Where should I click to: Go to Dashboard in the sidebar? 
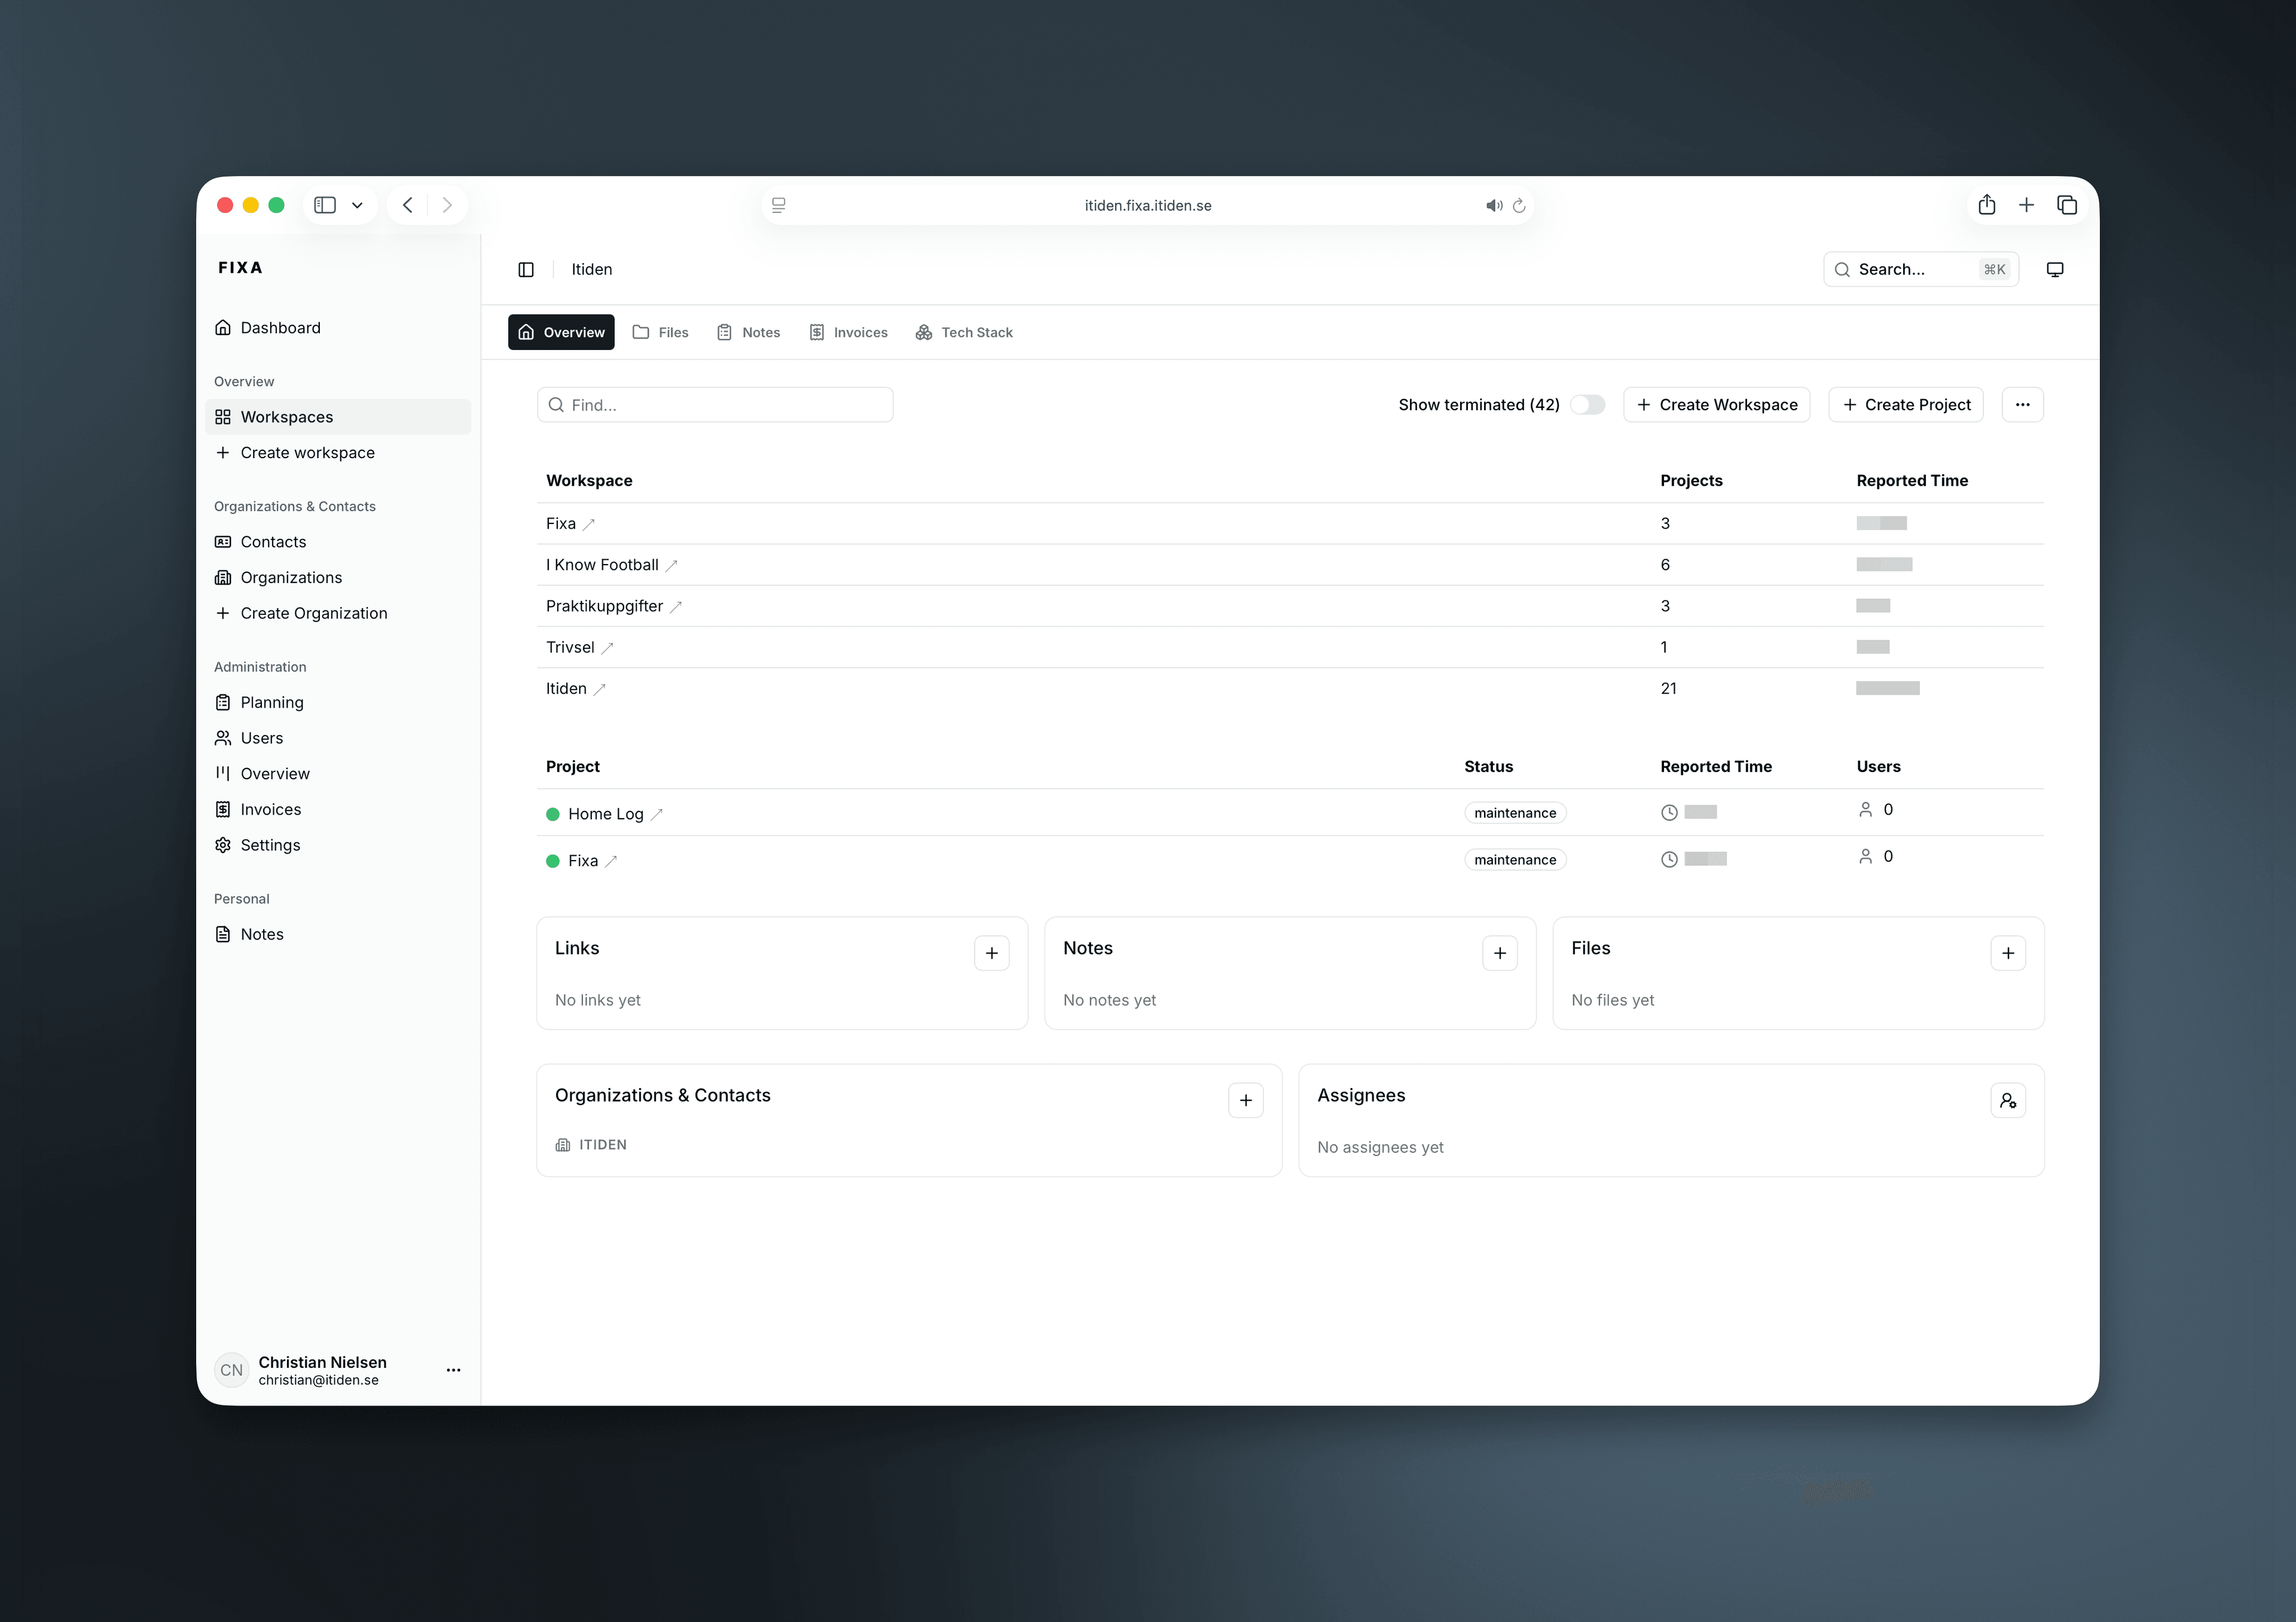(x=338, y=328)
